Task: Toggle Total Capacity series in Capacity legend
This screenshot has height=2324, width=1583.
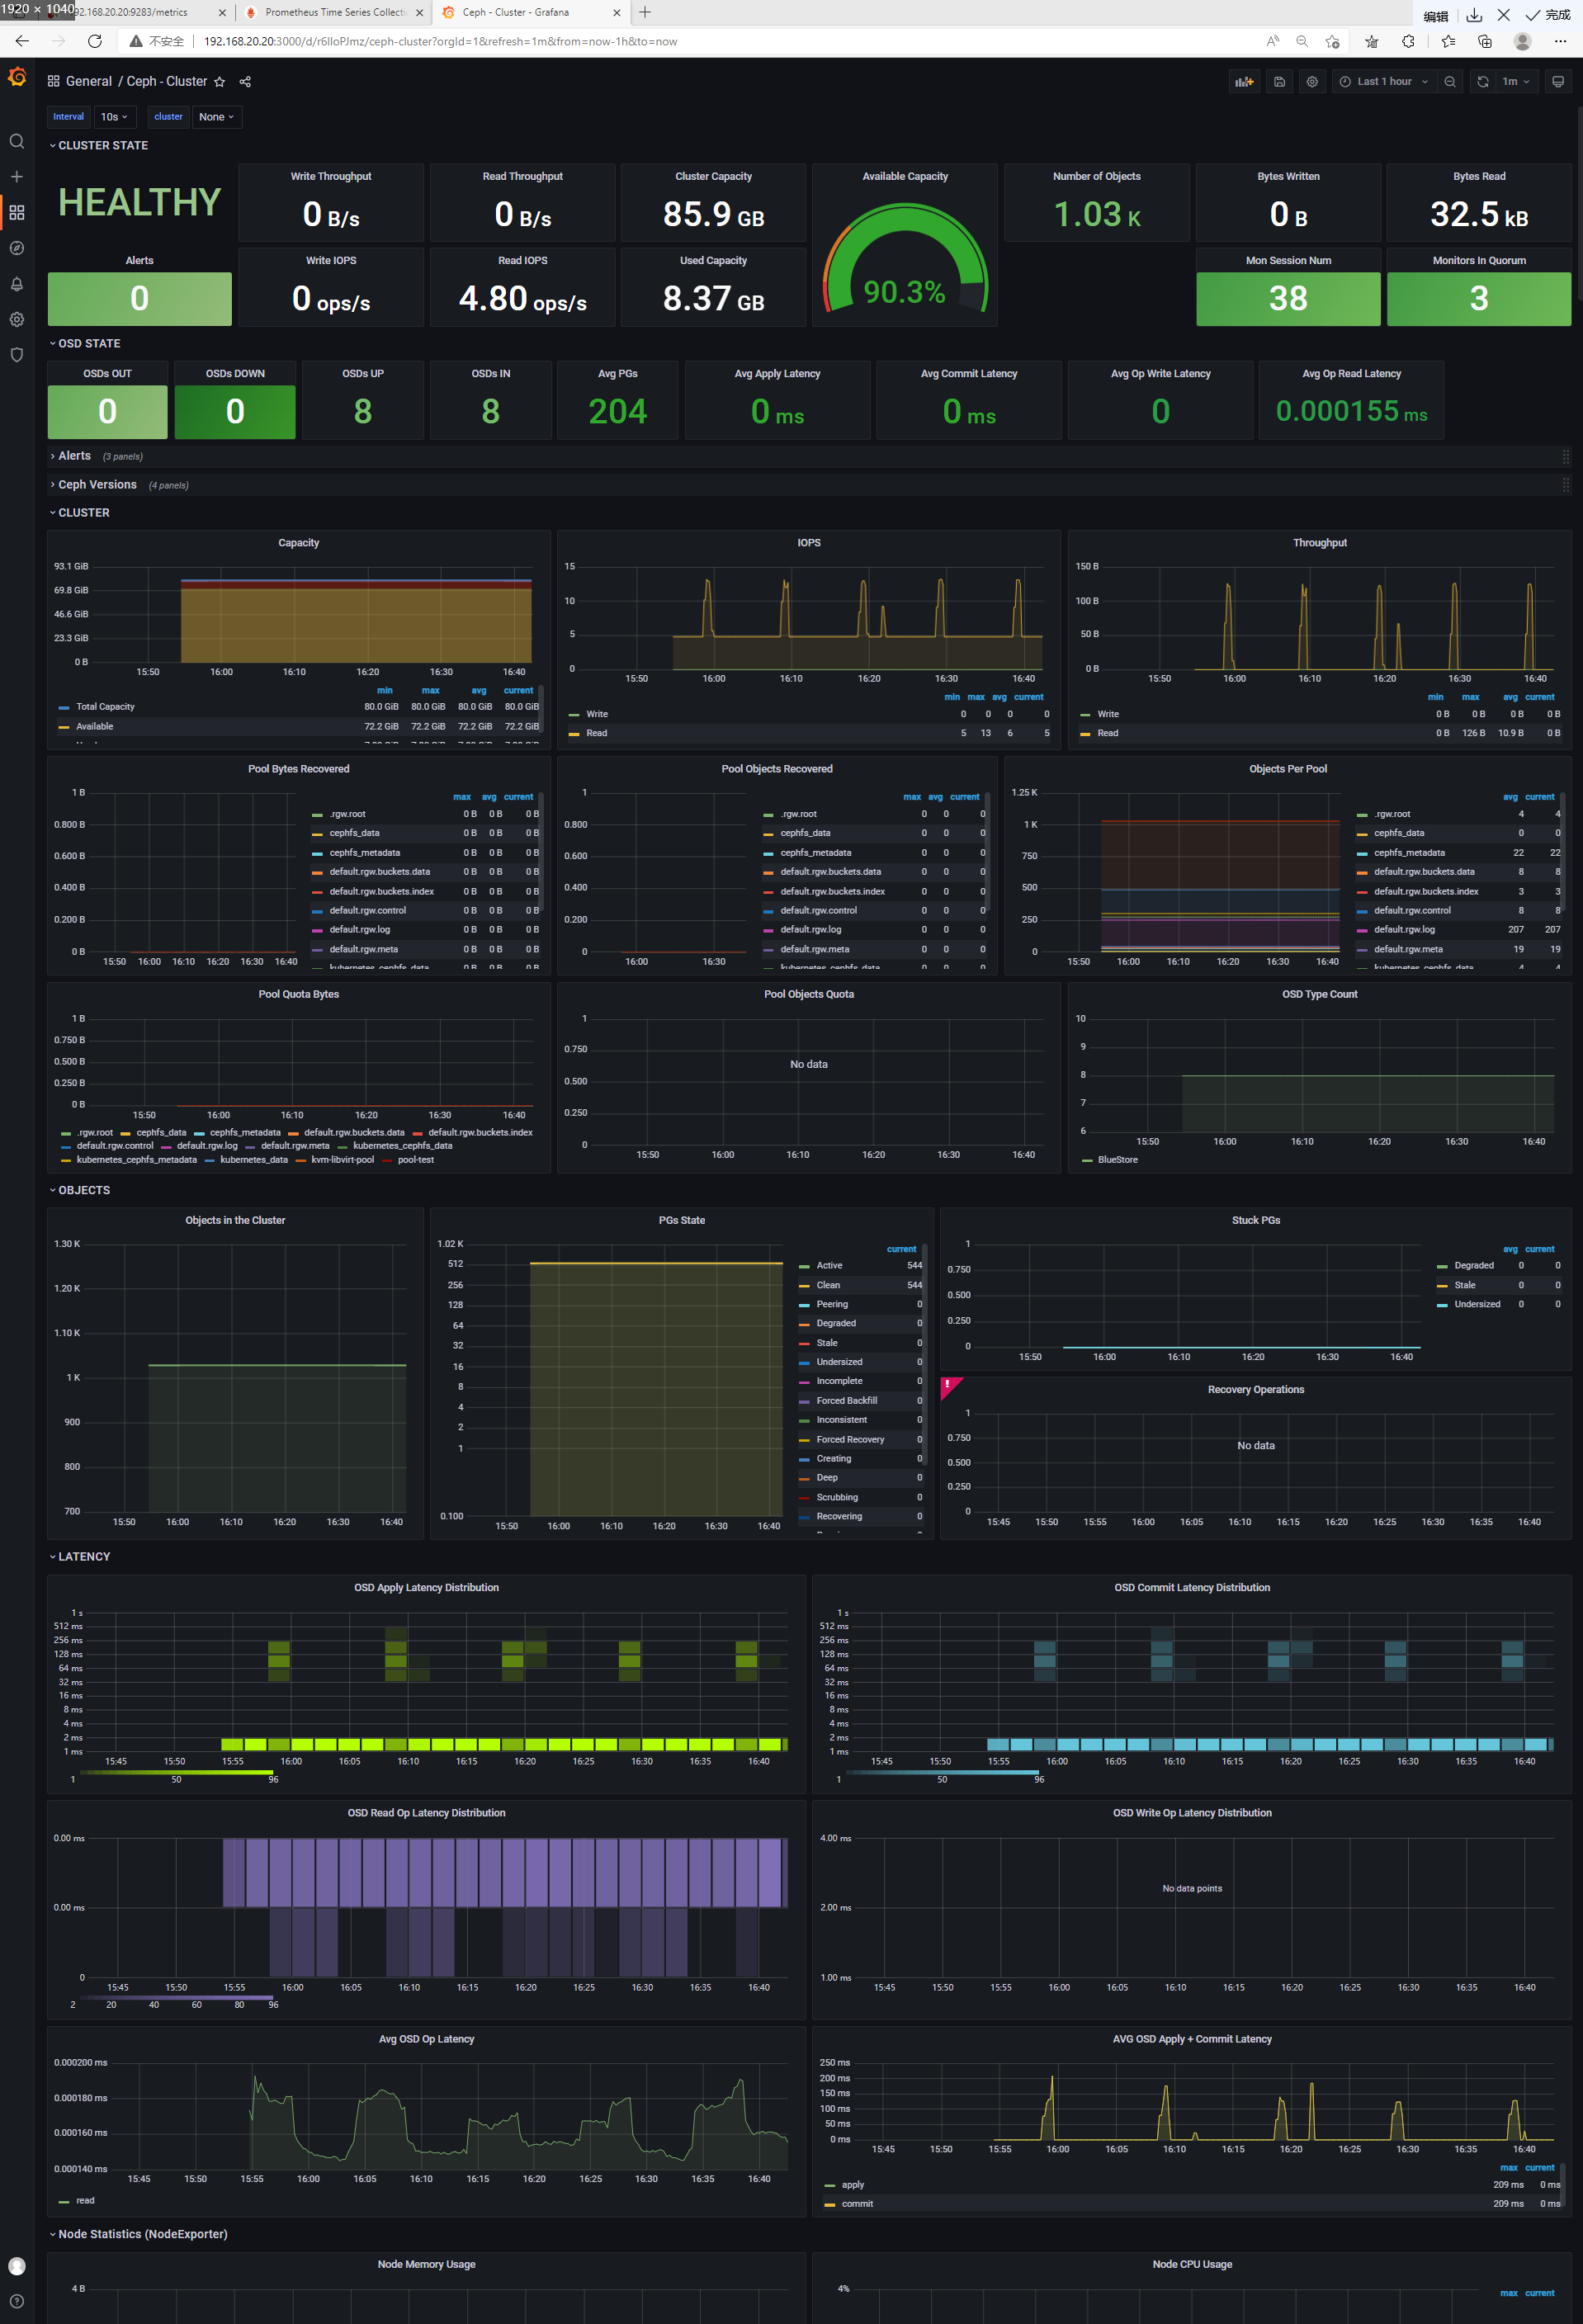Action: tap(105, 707)
